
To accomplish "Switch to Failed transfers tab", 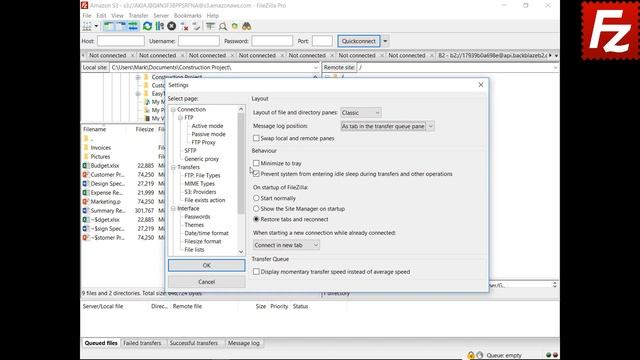I will tap(142, 343).
